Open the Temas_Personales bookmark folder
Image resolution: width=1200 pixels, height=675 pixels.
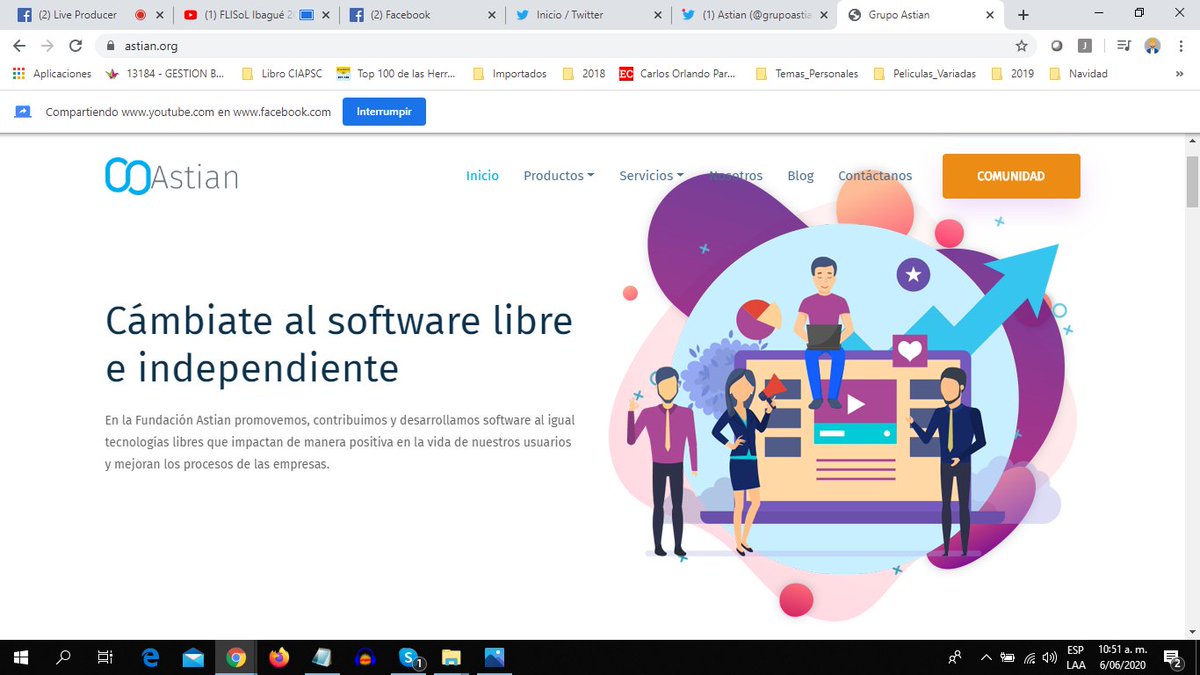tap(807, 73)
